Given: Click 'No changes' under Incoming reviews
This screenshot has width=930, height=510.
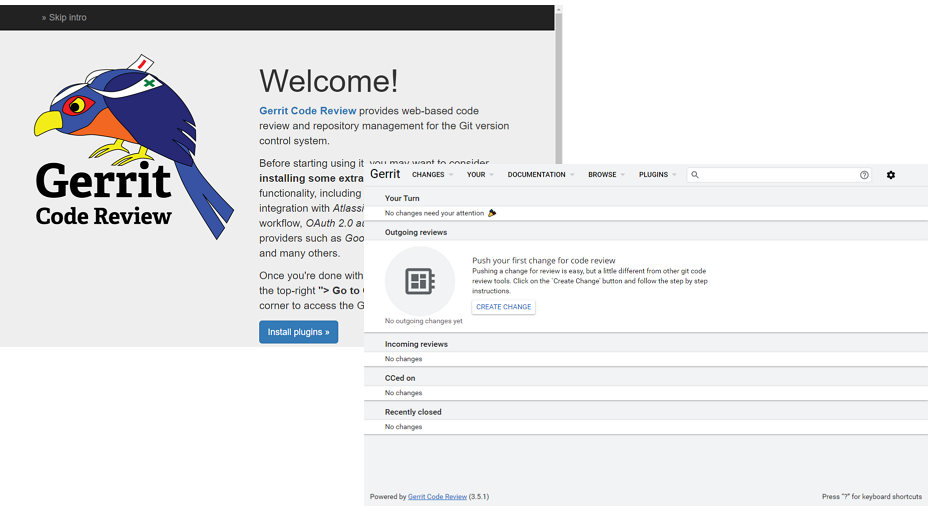Looking at the screenshot, I should 403,359.
